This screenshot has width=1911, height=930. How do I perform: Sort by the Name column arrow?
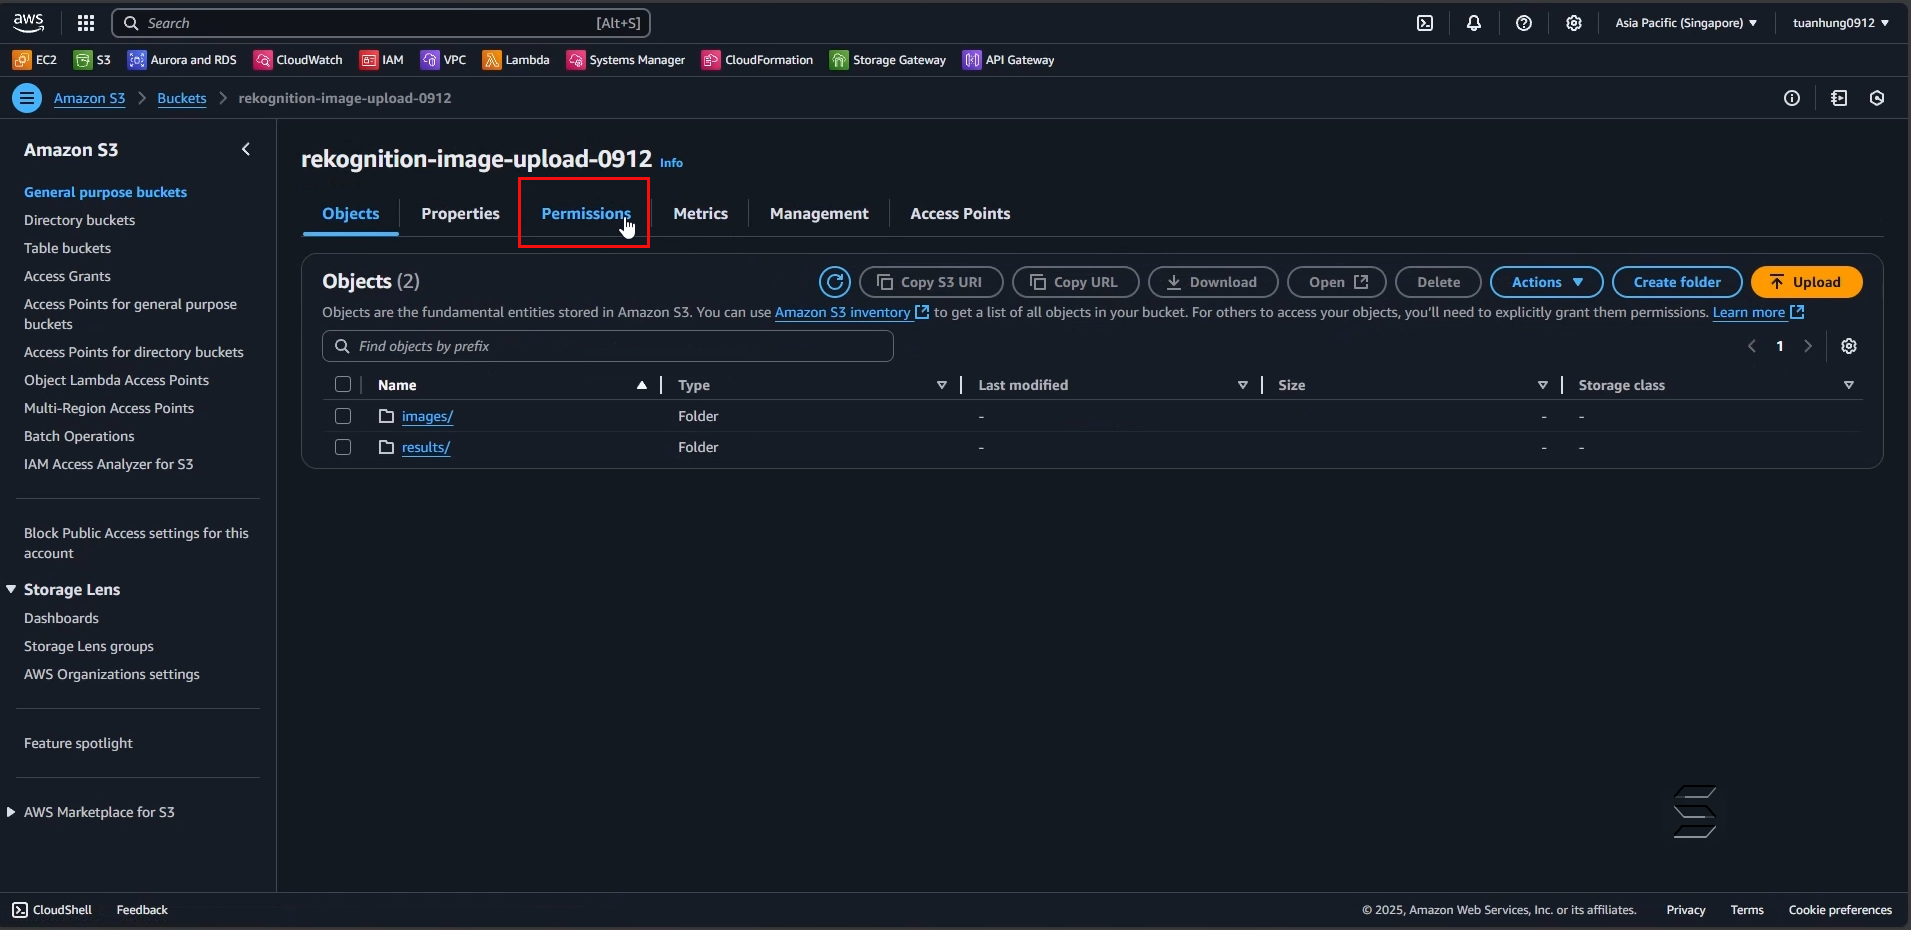(641, 385)
